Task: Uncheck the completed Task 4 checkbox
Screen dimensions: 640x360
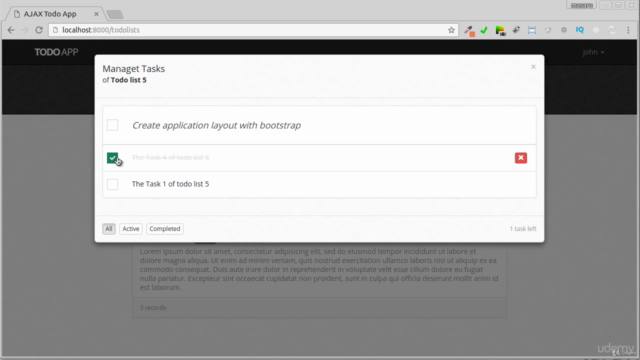Action: 112,158
